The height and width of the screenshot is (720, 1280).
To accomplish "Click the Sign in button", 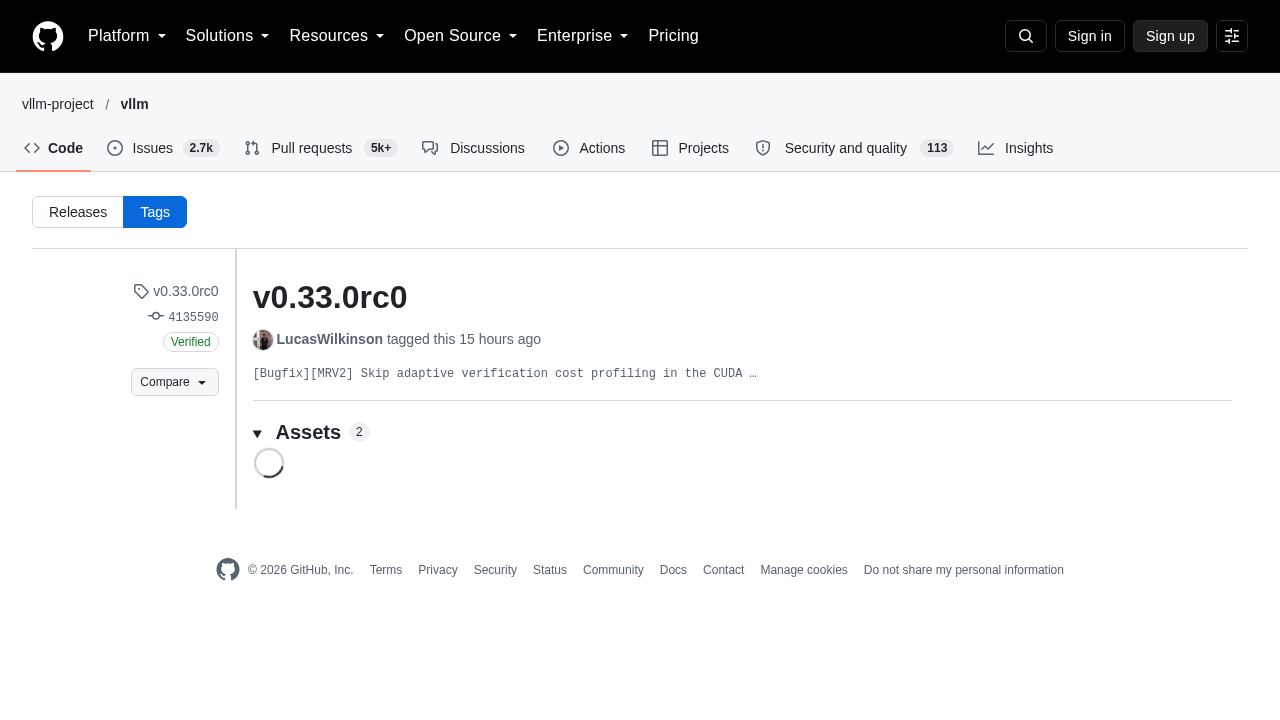I will (1090, 36).
